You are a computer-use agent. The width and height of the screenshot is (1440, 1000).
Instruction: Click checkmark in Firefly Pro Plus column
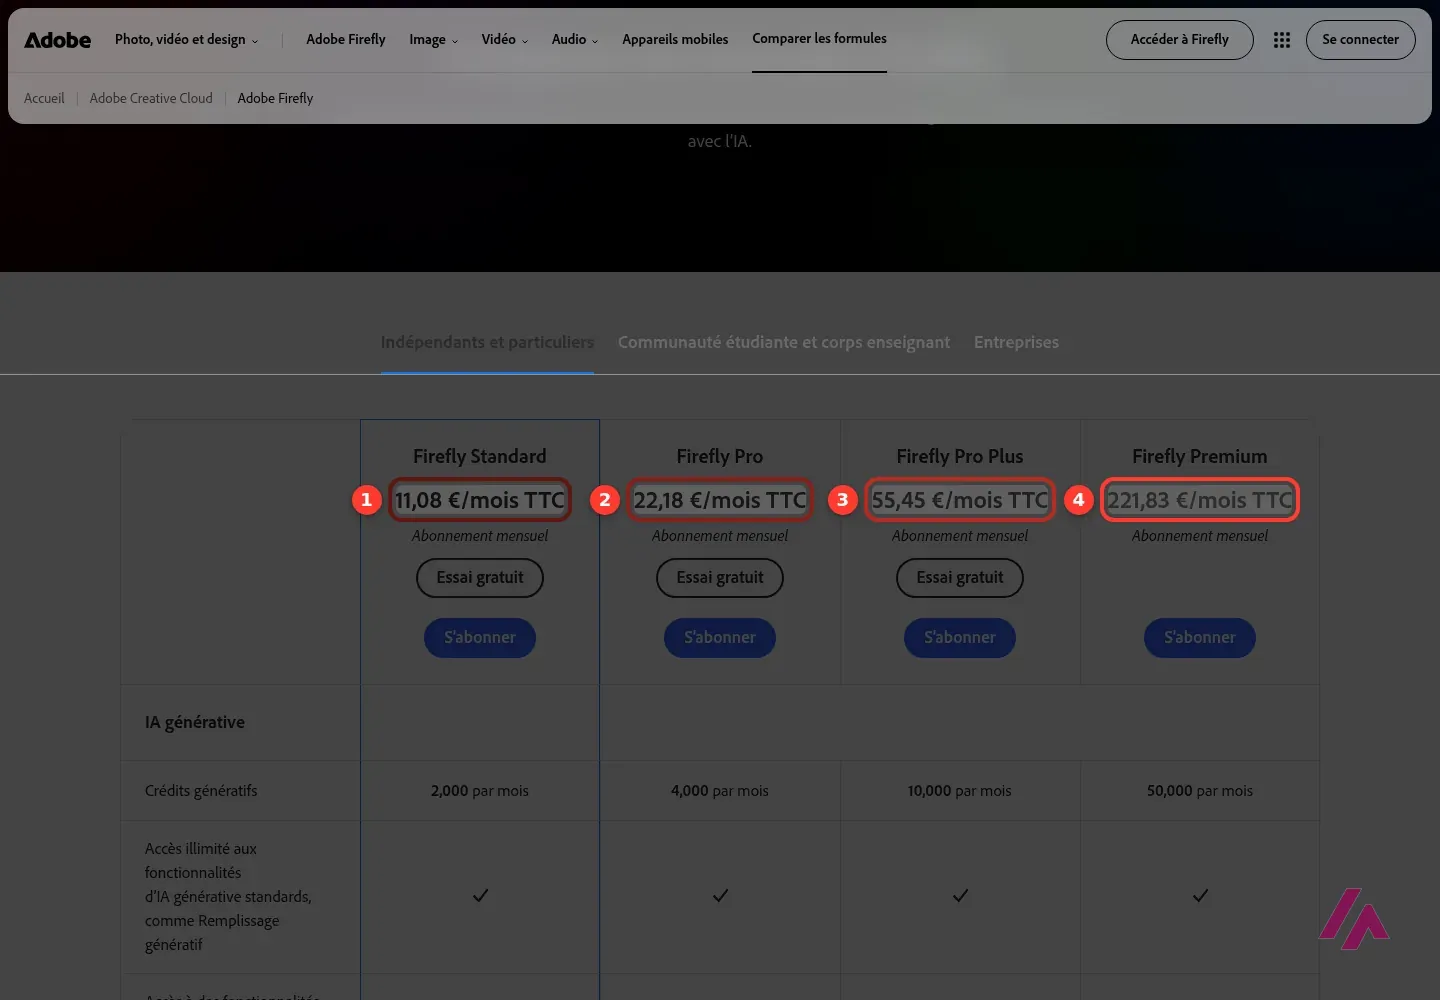[x=960, y=896]
